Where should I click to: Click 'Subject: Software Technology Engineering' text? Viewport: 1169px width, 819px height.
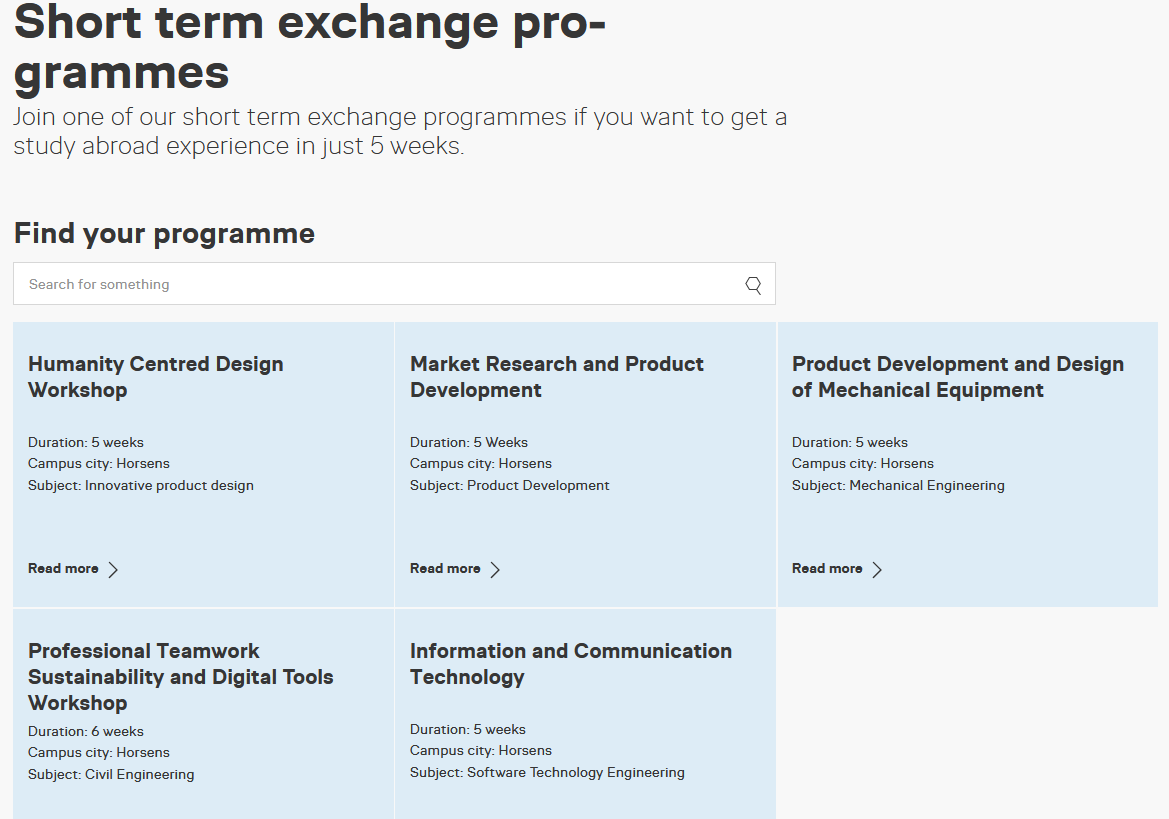point(547,773)
